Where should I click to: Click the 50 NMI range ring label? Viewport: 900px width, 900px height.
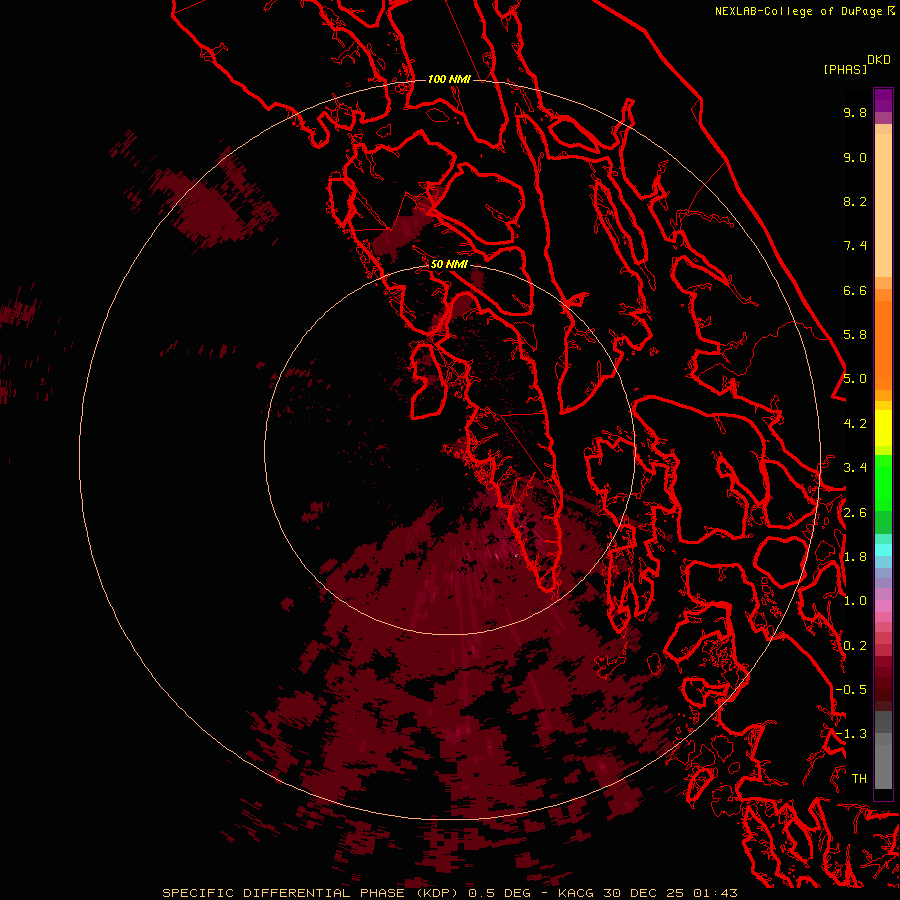click(x=449, y=264)
